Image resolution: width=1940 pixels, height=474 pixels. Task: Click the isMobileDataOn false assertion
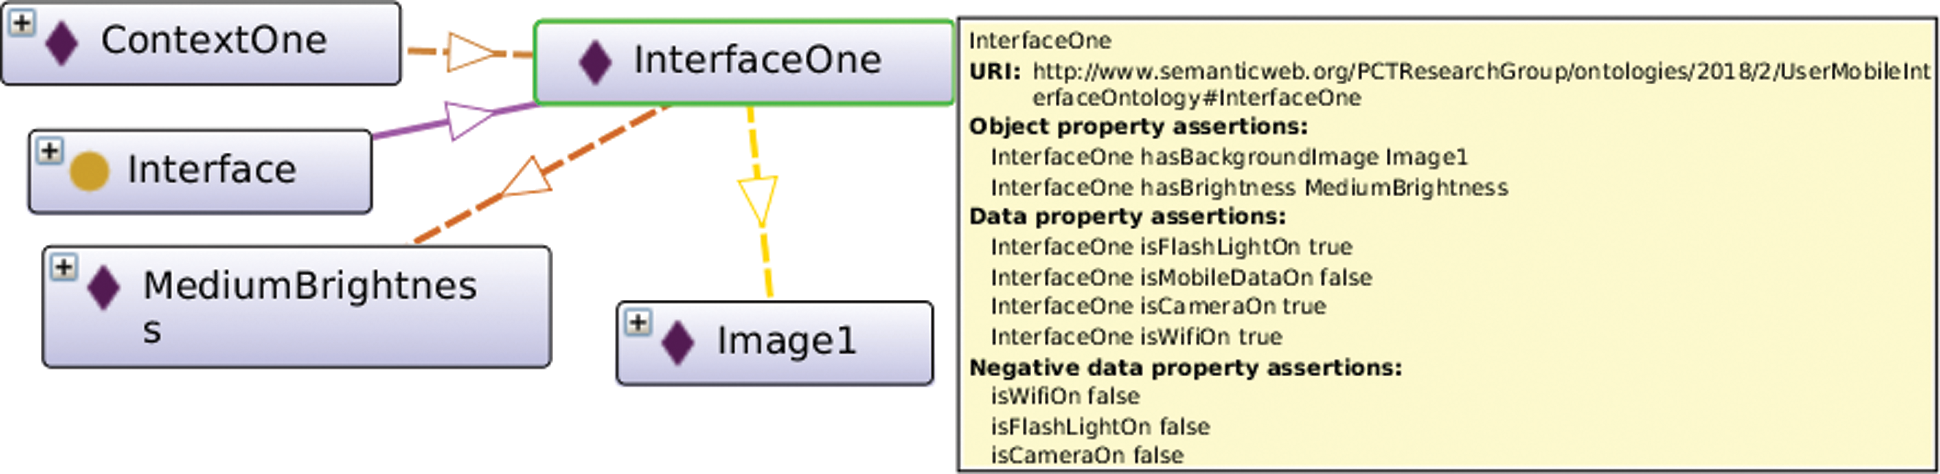coord(1181,277)
